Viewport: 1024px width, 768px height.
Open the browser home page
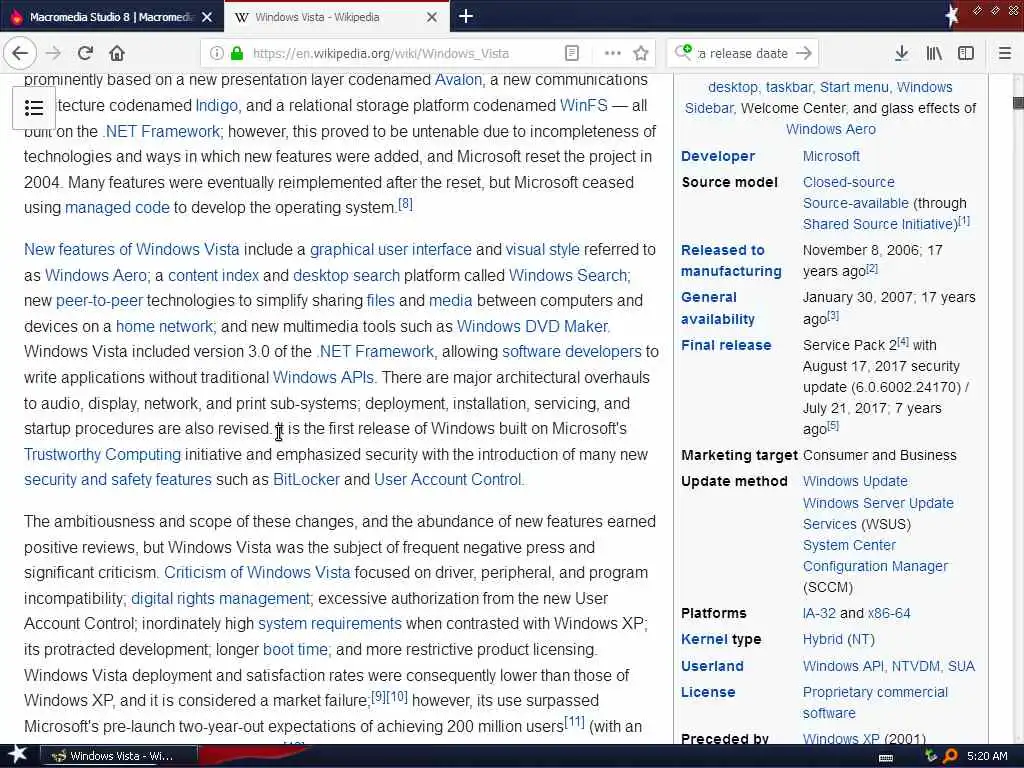117,54
